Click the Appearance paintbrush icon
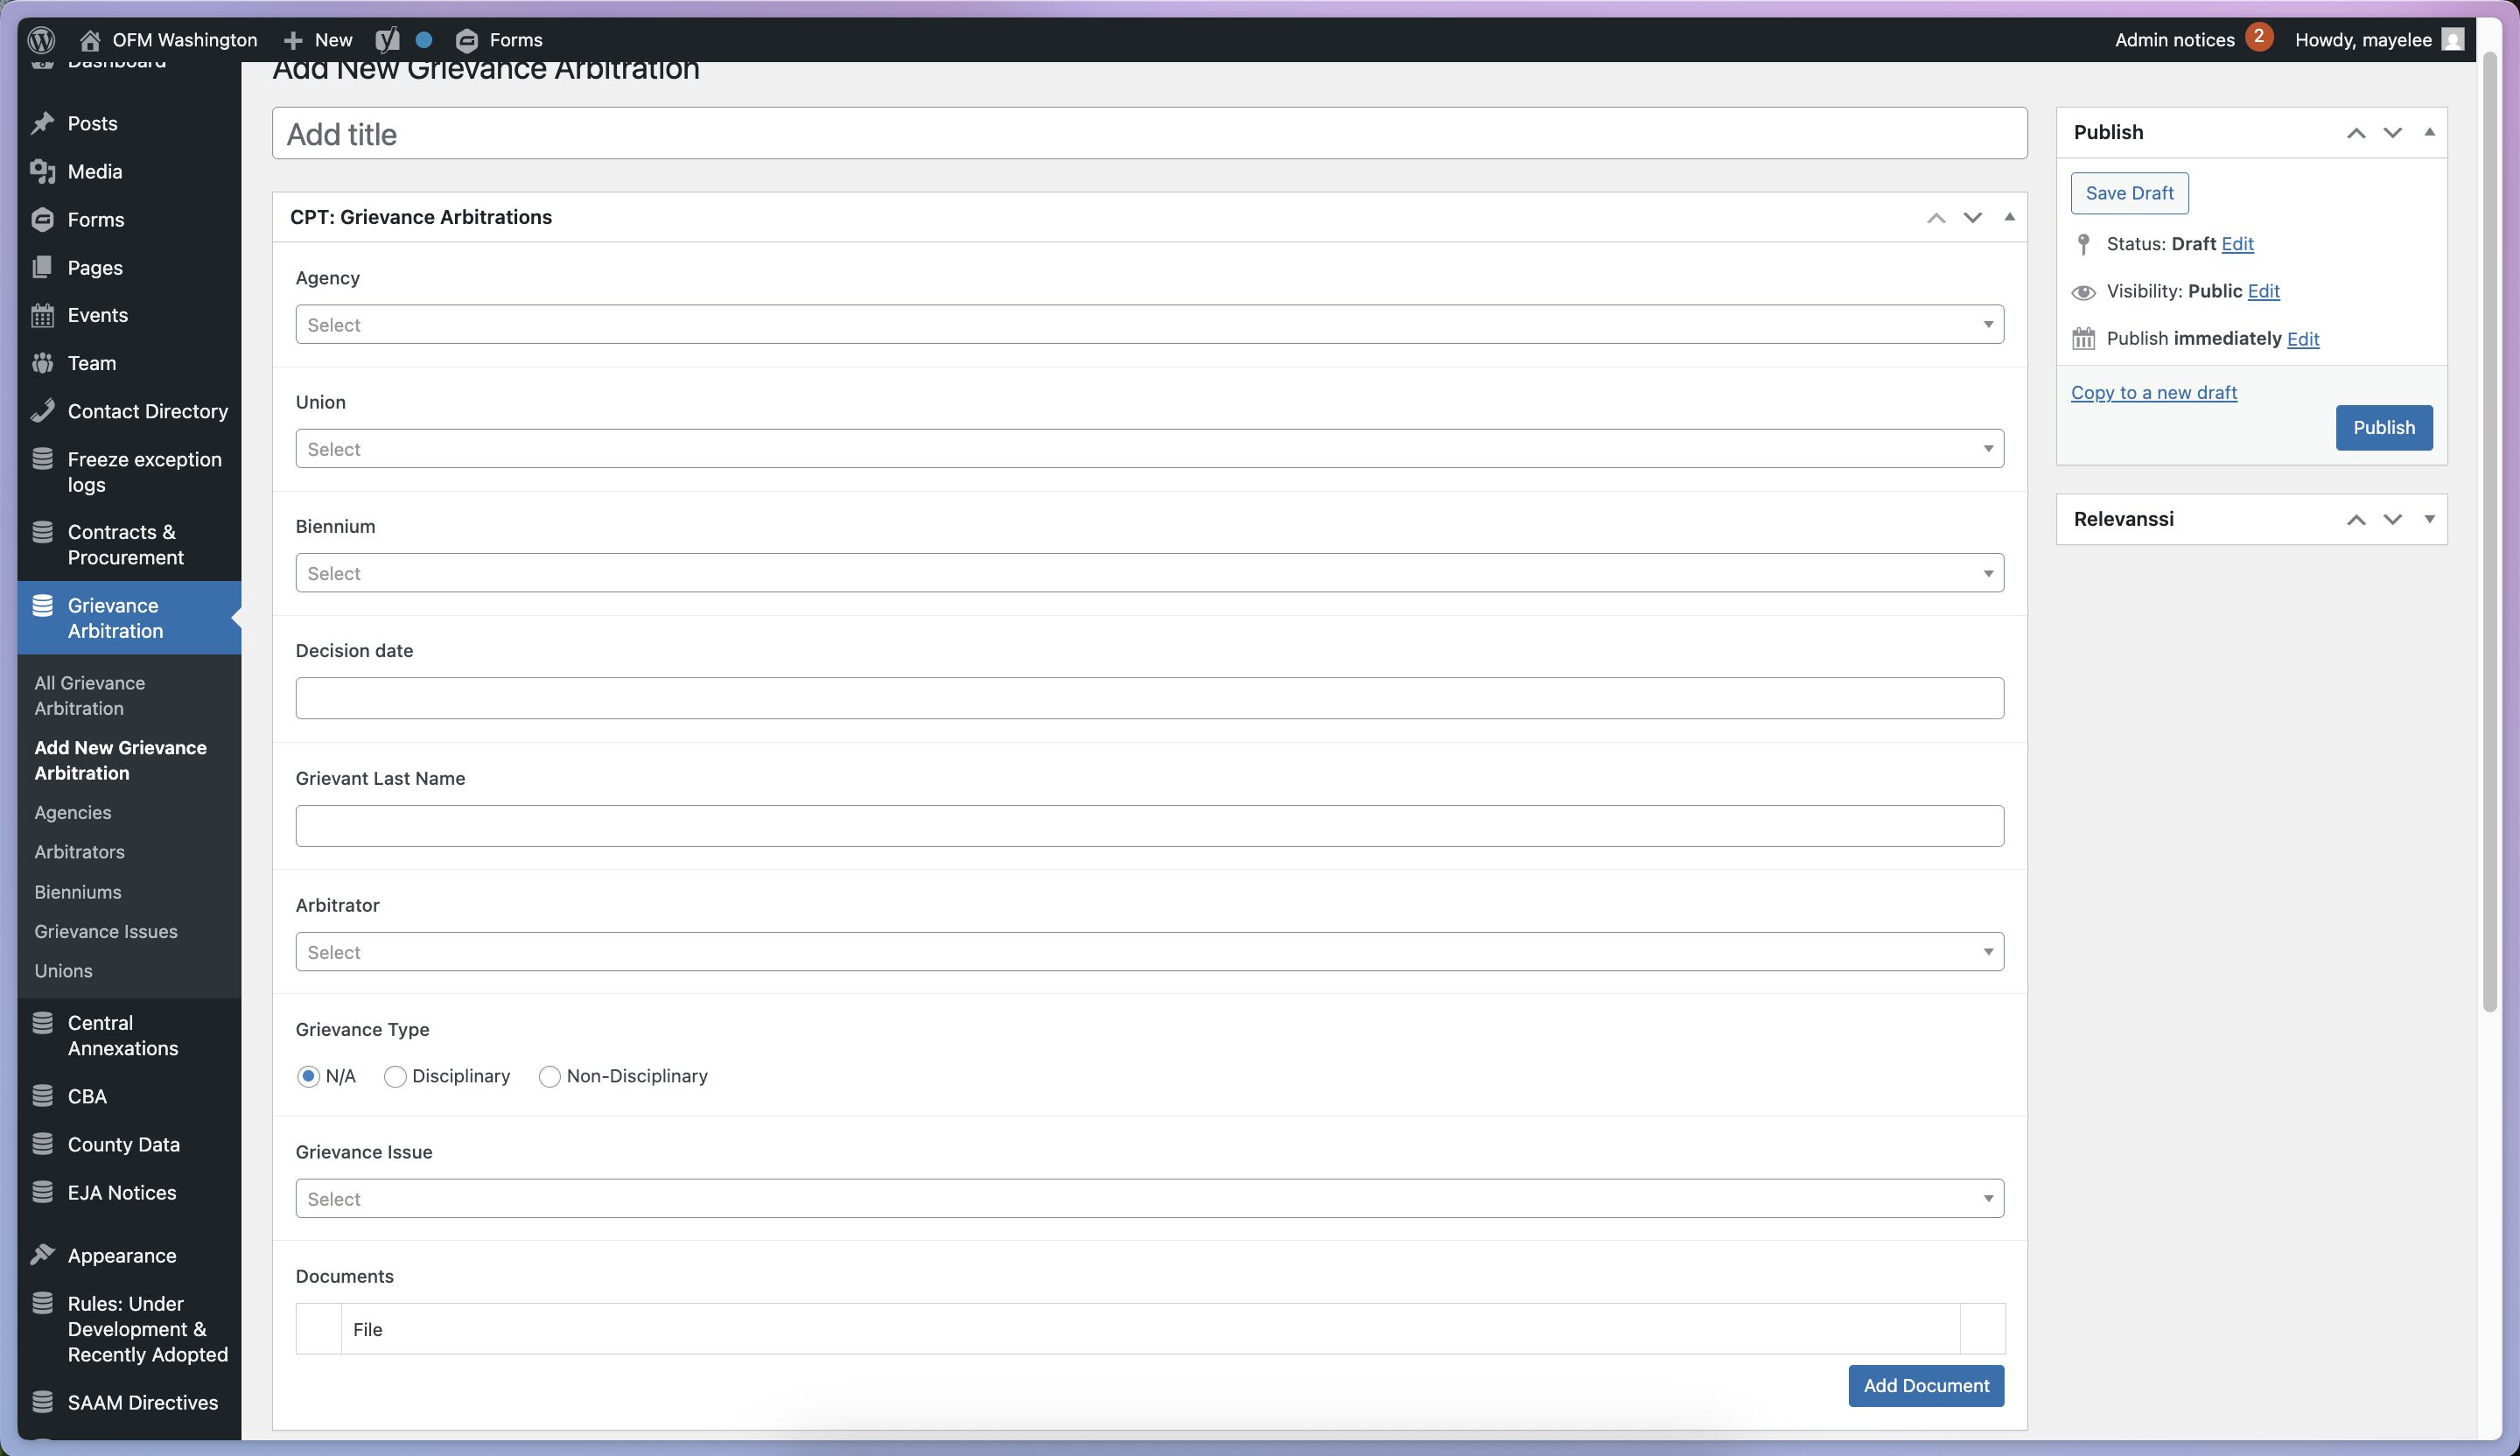The height and width of the screenshot is (1456, 2520). click(42, 1255)
